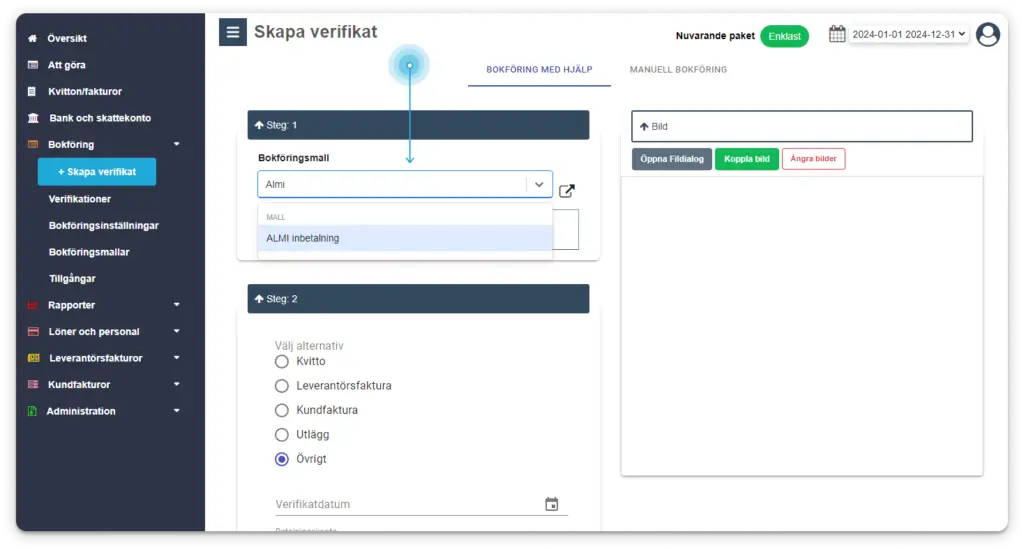The height and width of the screenshot is (550, 1024).
Task: Click the Verifikatdatum calendar picker icon
Action: click(552, 504)
